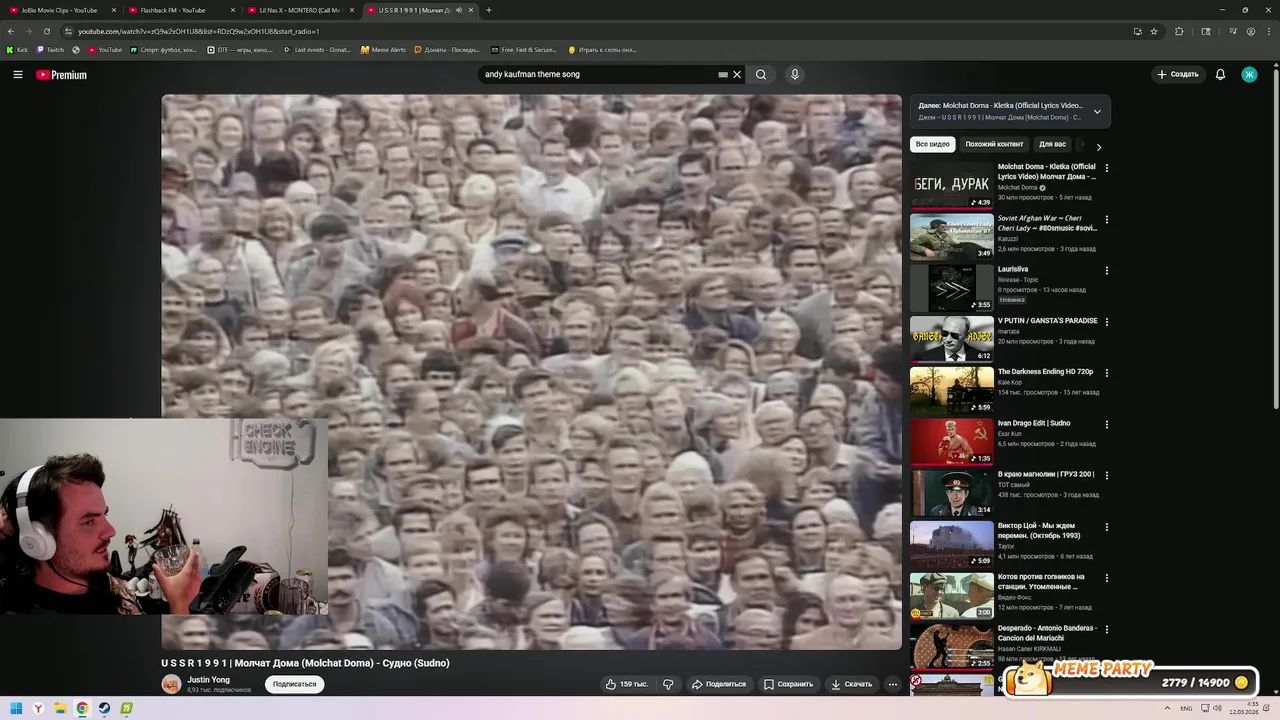Click the main video player
Screen dimensions: 1280x720
click(x=531, y=372)
